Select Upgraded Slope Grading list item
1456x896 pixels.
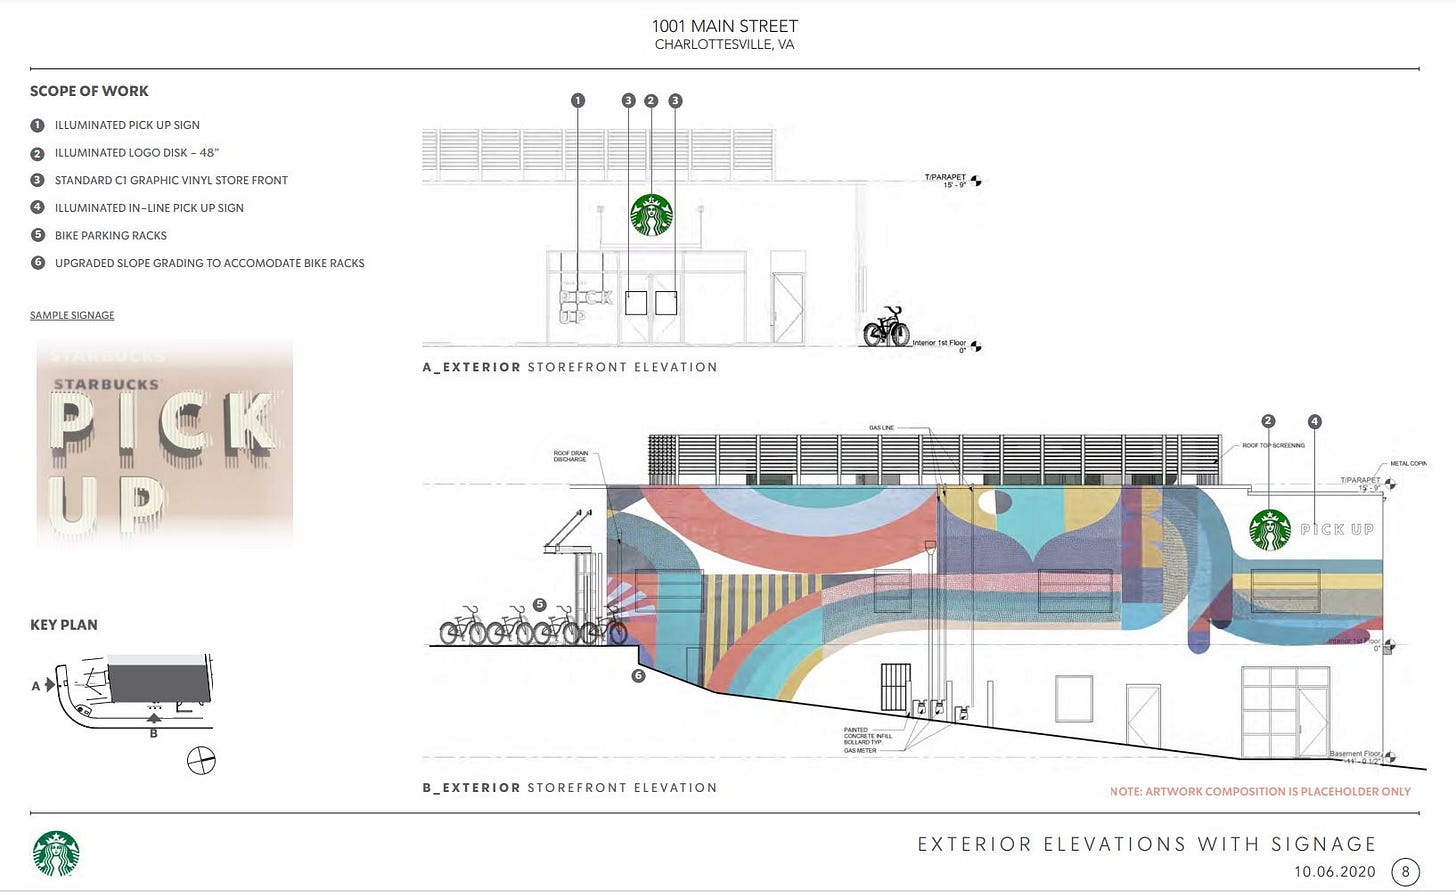tap(209, 264)
